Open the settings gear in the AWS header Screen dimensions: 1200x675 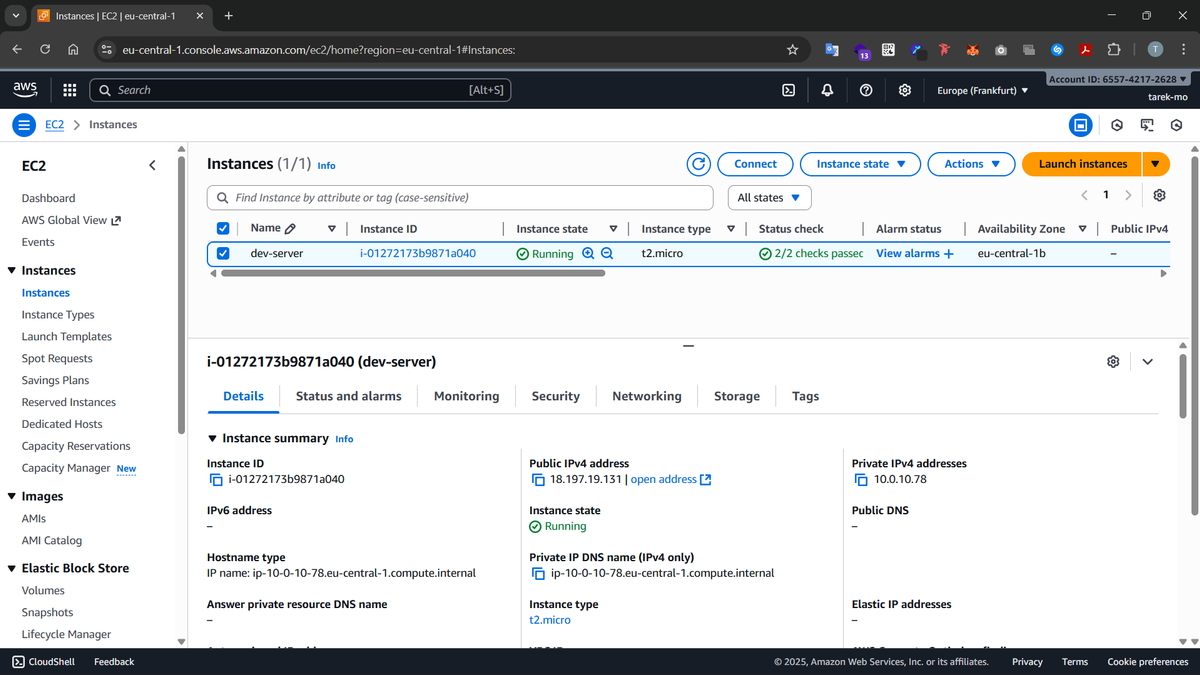click(x=905, y=90)
